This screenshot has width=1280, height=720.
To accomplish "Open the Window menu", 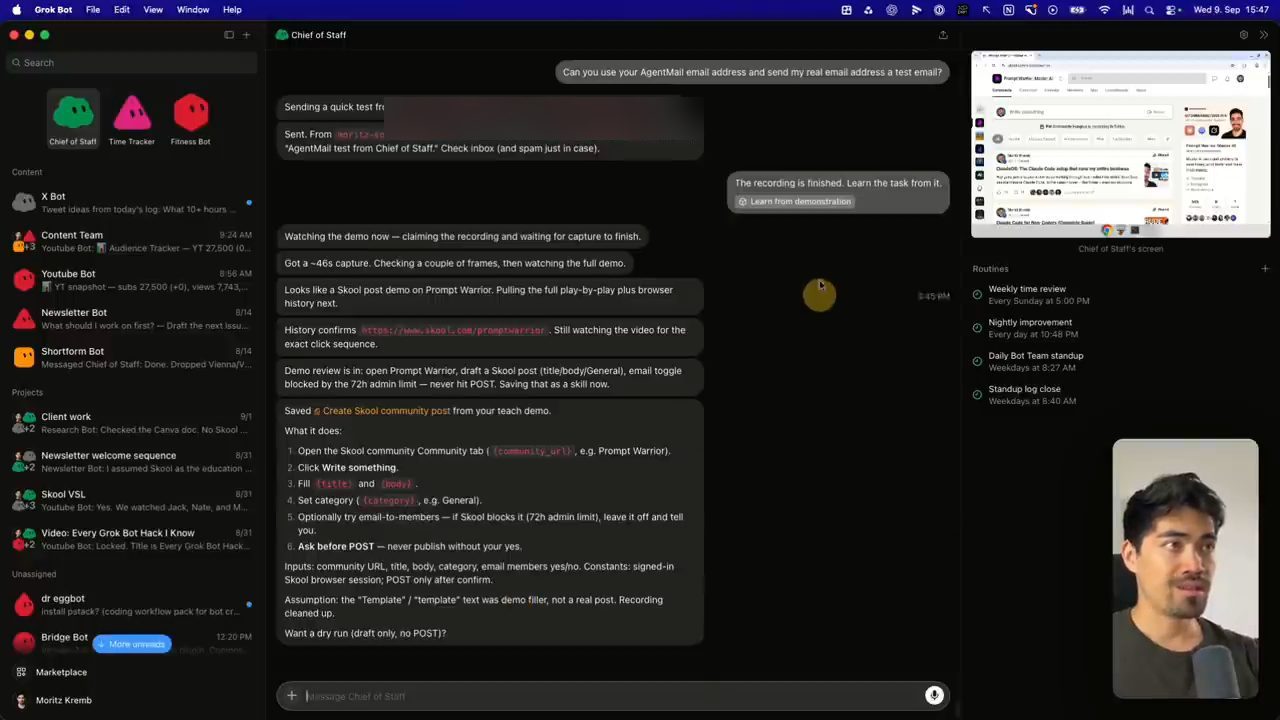I will [193, 10].
